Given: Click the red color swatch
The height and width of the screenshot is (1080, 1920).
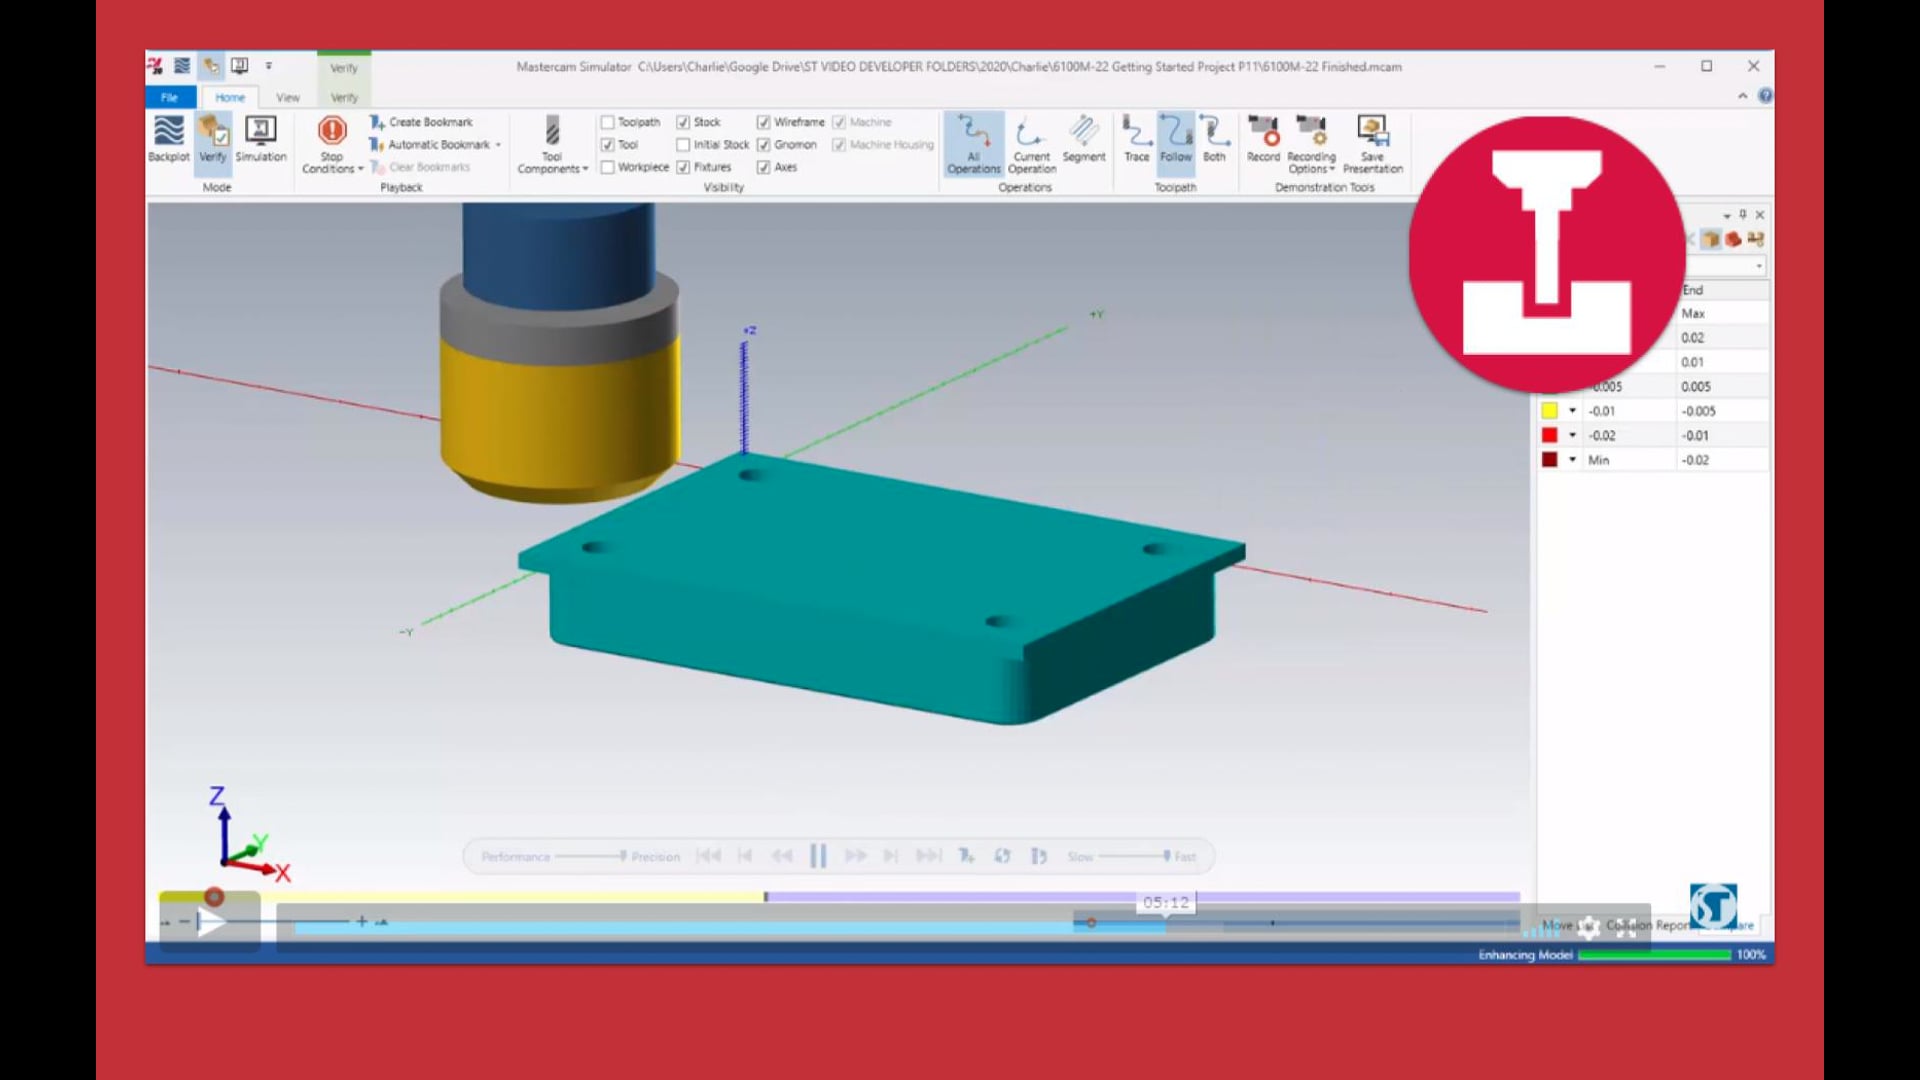Looking at the screenshot, I should 1549,435.
